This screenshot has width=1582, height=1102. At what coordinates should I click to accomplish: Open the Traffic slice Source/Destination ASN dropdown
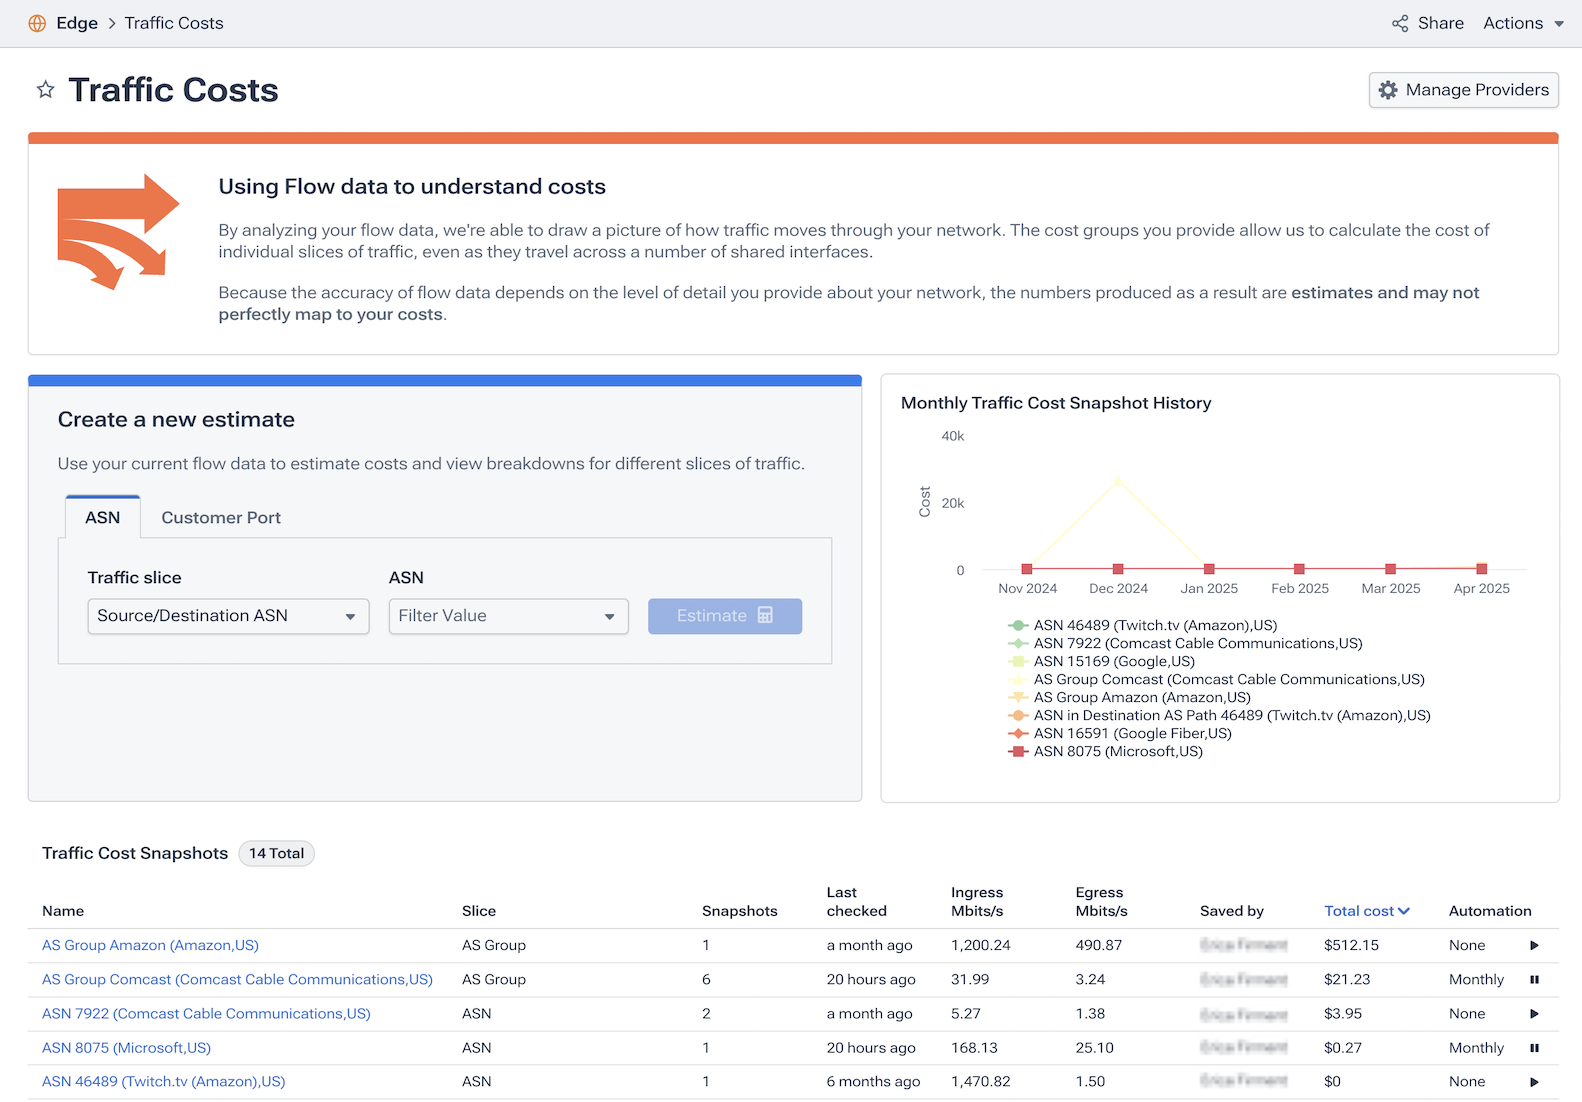[x=228, y=616]
